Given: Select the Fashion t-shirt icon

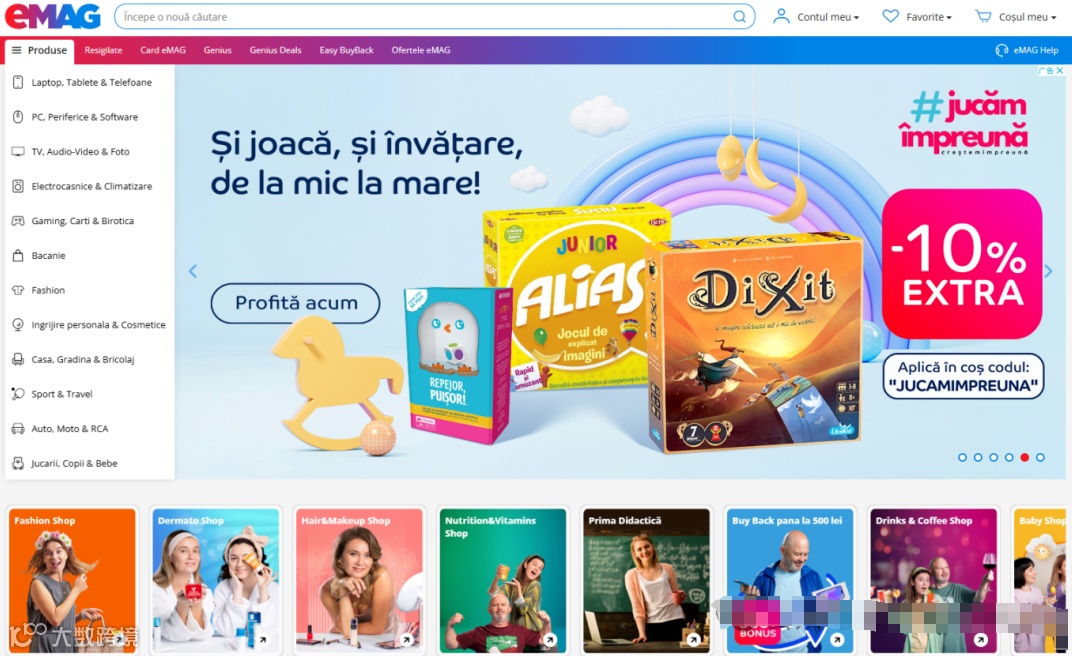Looking at the screenshot, I should 18,290.
